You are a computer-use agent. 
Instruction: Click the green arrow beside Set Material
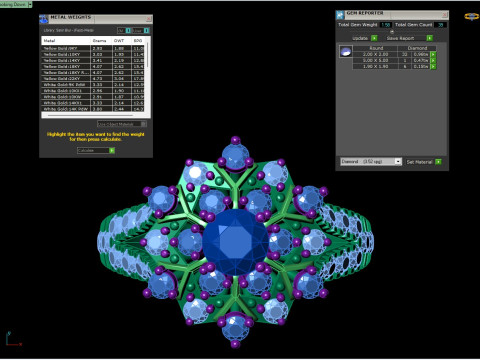coord(438,162)
